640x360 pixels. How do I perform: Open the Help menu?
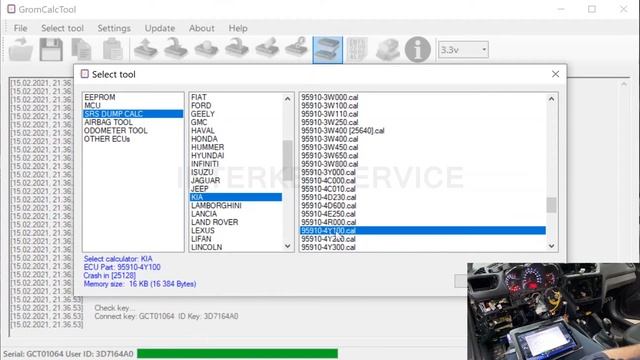[238, 28]
